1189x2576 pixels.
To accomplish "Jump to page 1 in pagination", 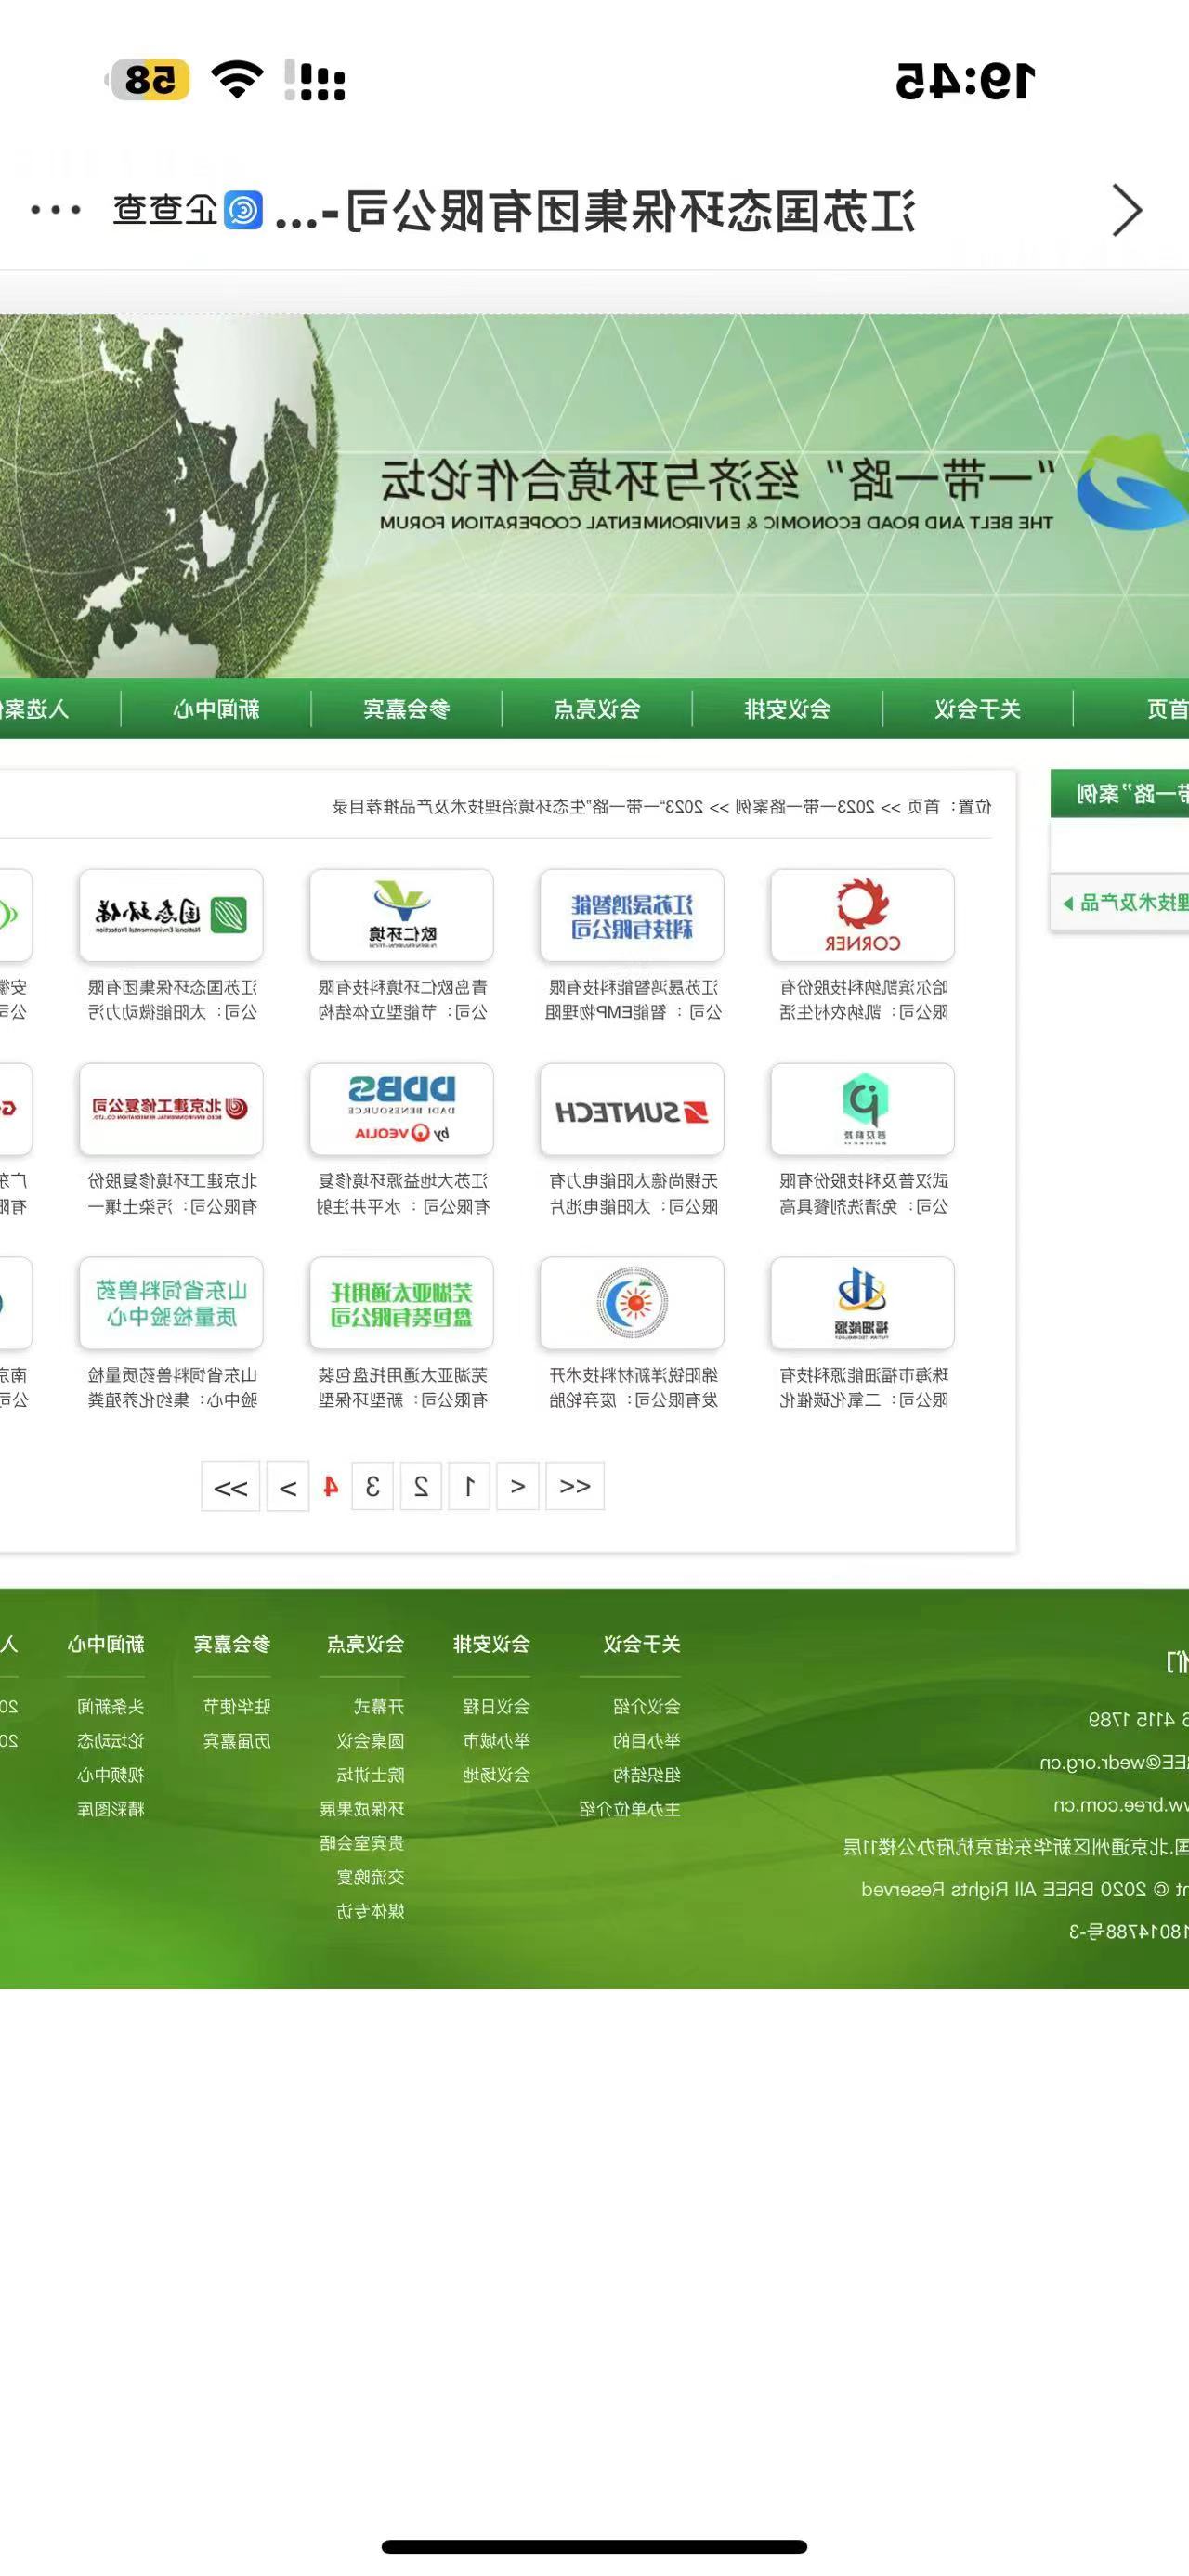I will point(469,1487).
